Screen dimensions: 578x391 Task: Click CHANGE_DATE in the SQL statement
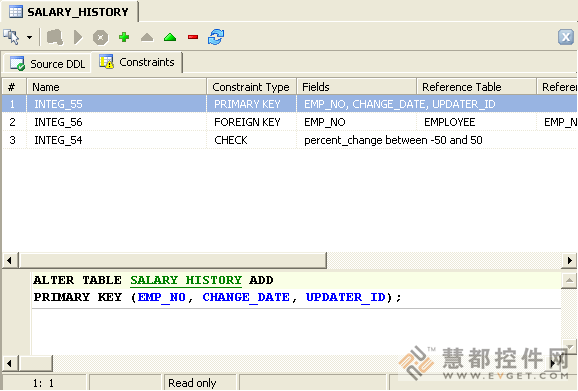[x=246, y=297]
